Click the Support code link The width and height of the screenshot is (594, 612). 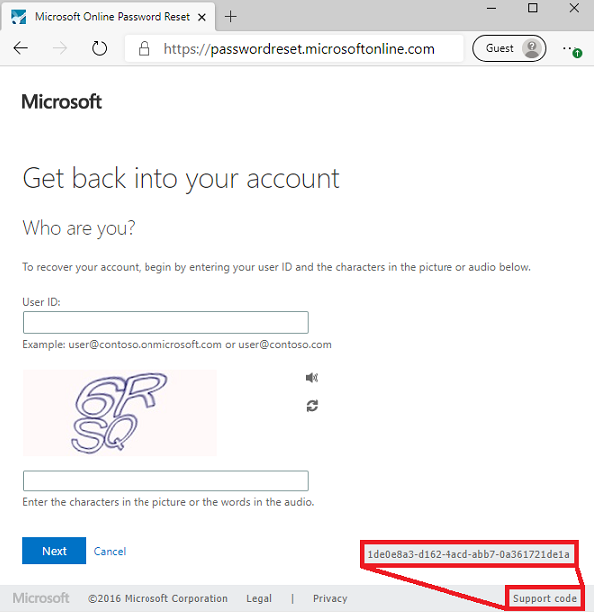544,598
